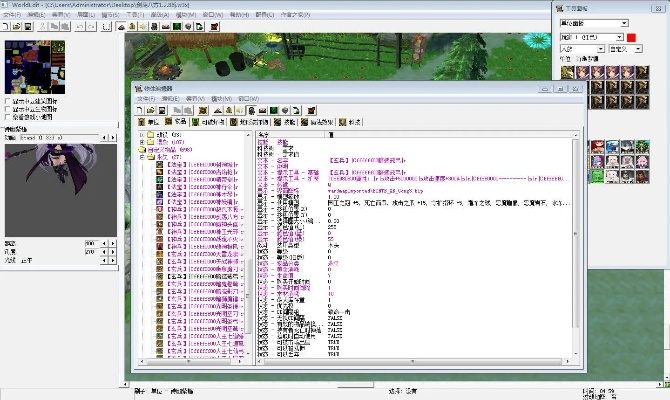Open Trigger Editor from main window toolbar

[132, 26]
